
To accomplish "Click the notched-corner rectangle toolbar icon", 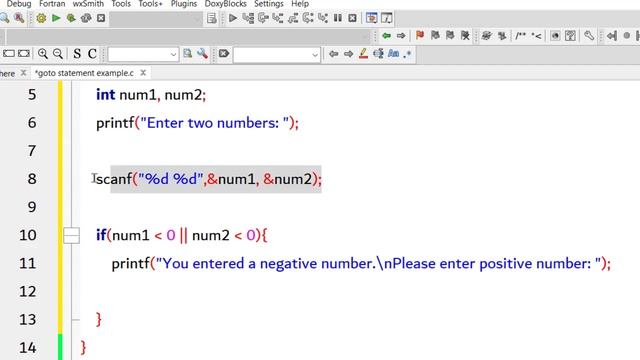I will [24, 54].
